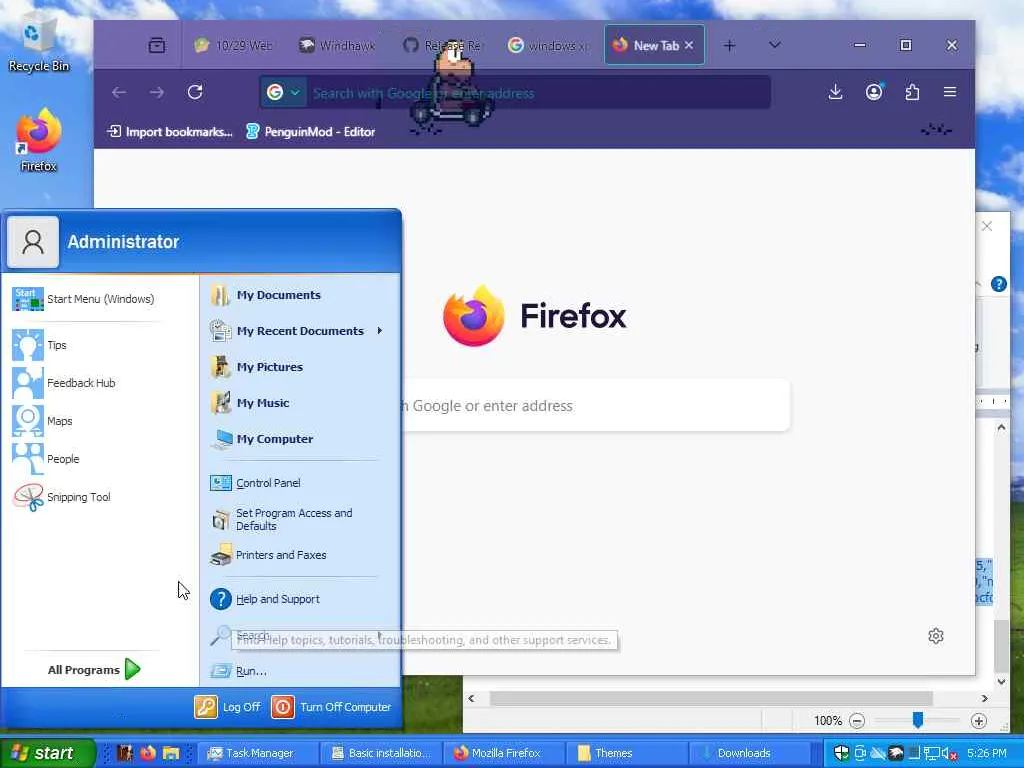
Task: Click the blue help question icon in the background window
Action: (x=998, y=284)
